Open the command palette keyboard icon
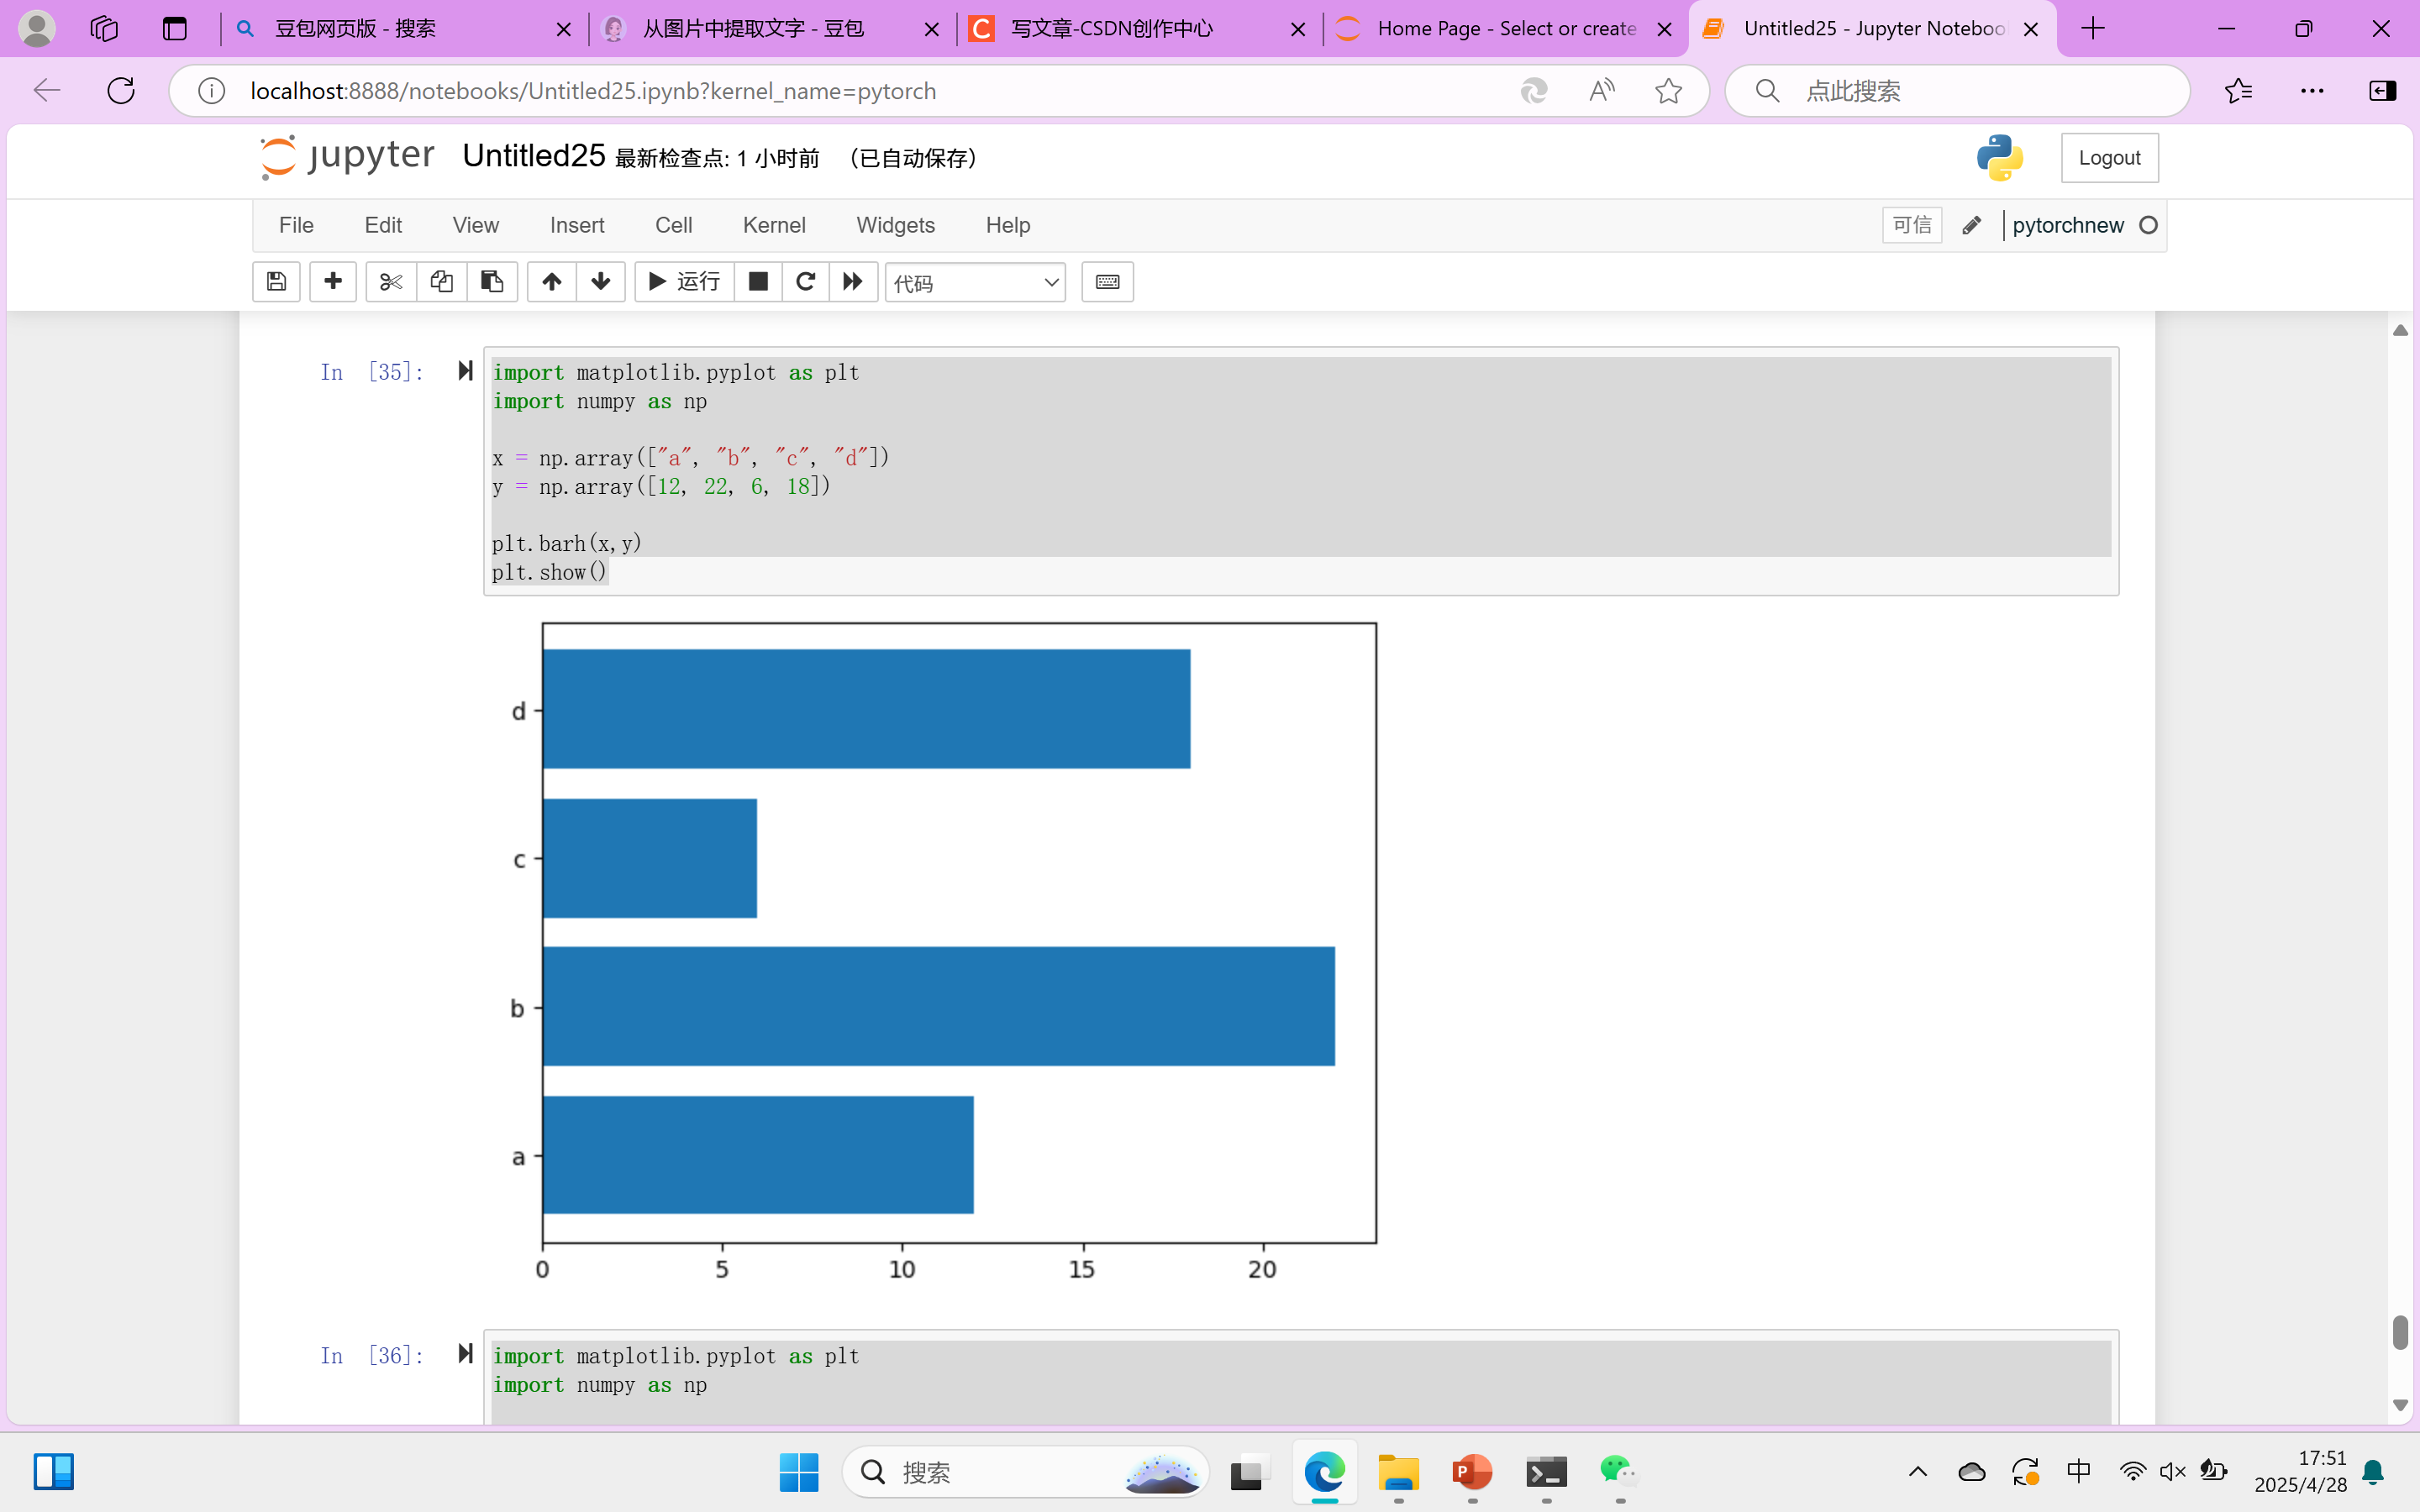The width and height of the screenshot is (2420, 1512). coord(1107,282)
